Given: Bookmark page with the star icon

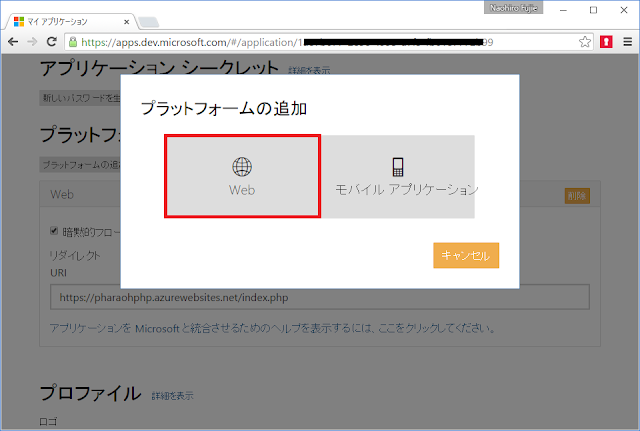Looking at the screenshot, I should pos(584,42).
